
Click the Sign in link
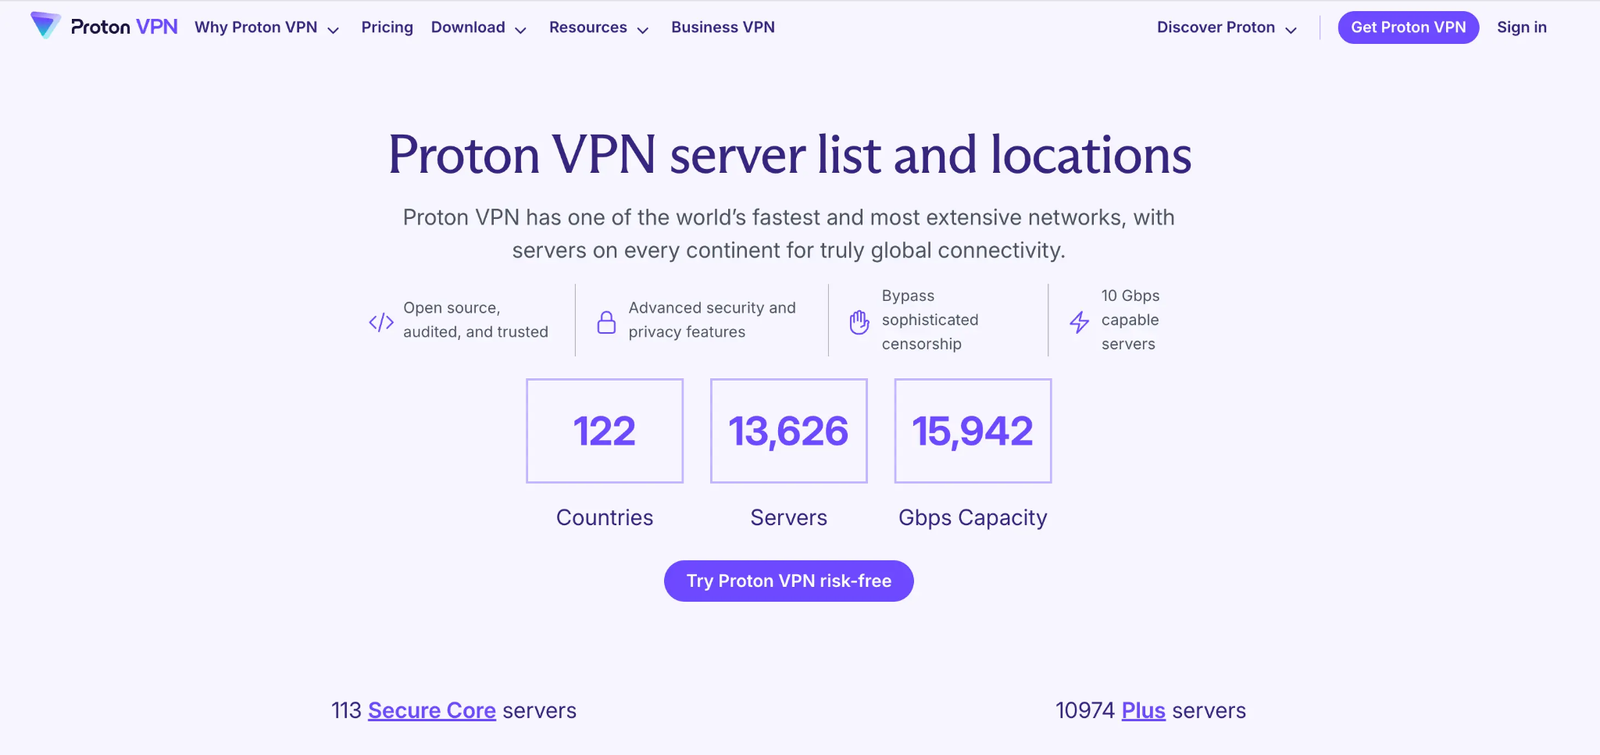[1521, 28]
